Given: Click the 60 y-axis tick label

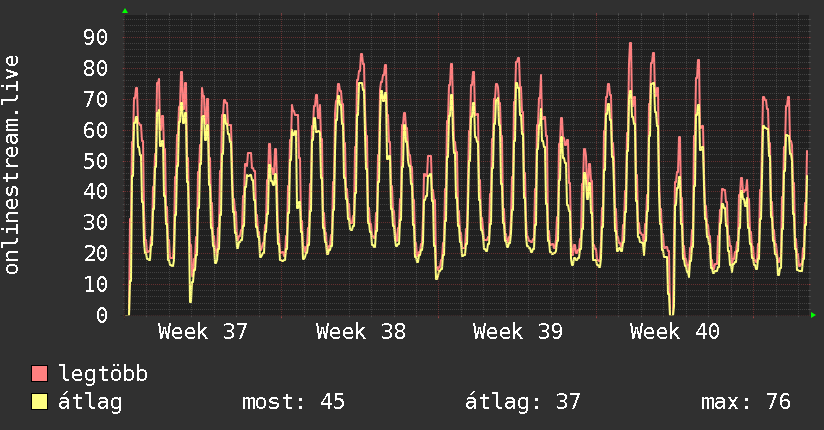Looking at the screenshot, I should click(x=96, y=130).
